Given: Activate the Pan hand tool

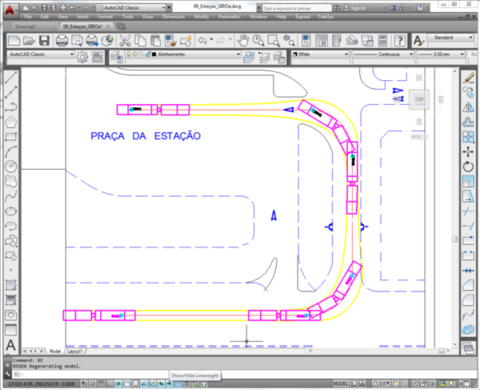Looking at the screenshot, I should [x=243, y=41].
